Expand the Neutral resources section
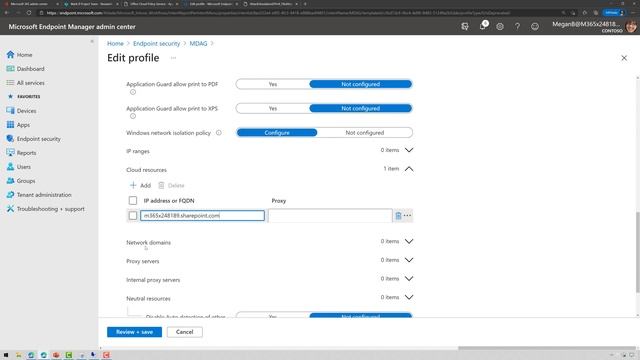Screen dimensions: 640x360 tap(409, 297)
